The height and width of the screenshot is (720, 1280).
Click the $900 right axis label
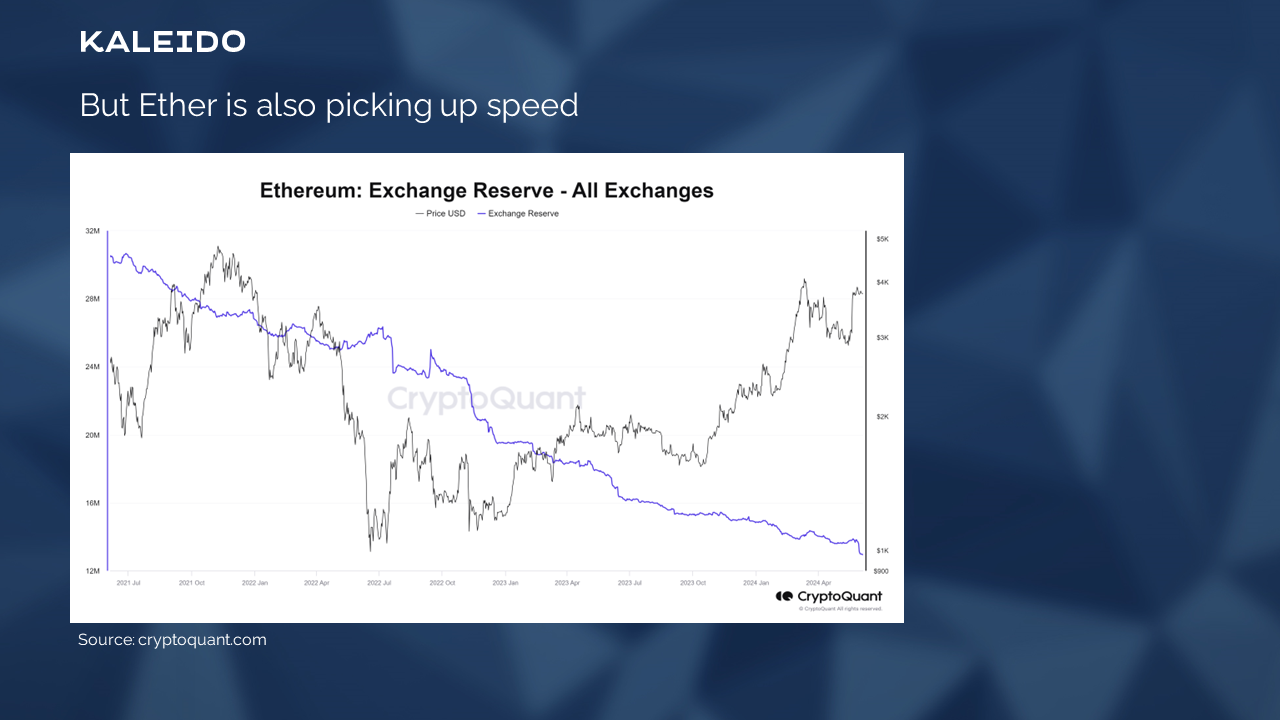(x=882, y=571)
